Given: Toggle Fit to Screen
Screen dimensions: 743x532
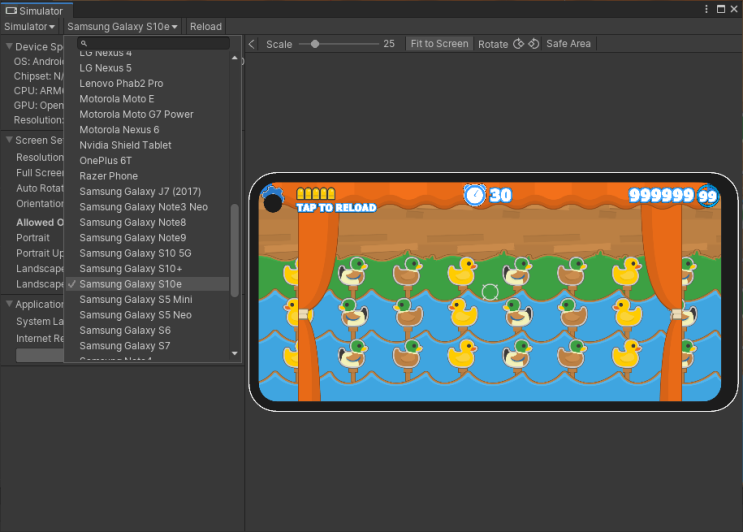Looking at the screenshot, I should coord(439,44).
